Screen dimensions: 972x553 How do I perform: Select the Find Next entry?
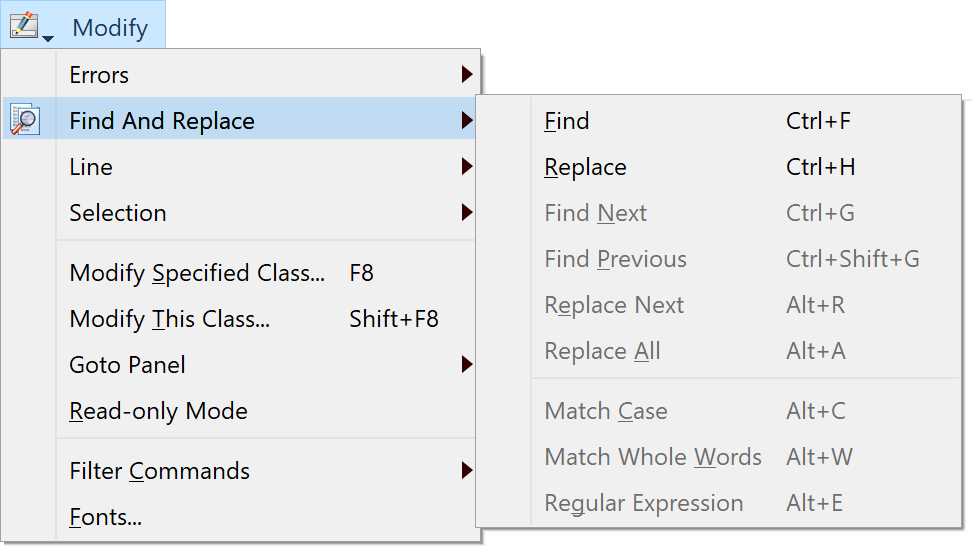[x=746, y=213]
